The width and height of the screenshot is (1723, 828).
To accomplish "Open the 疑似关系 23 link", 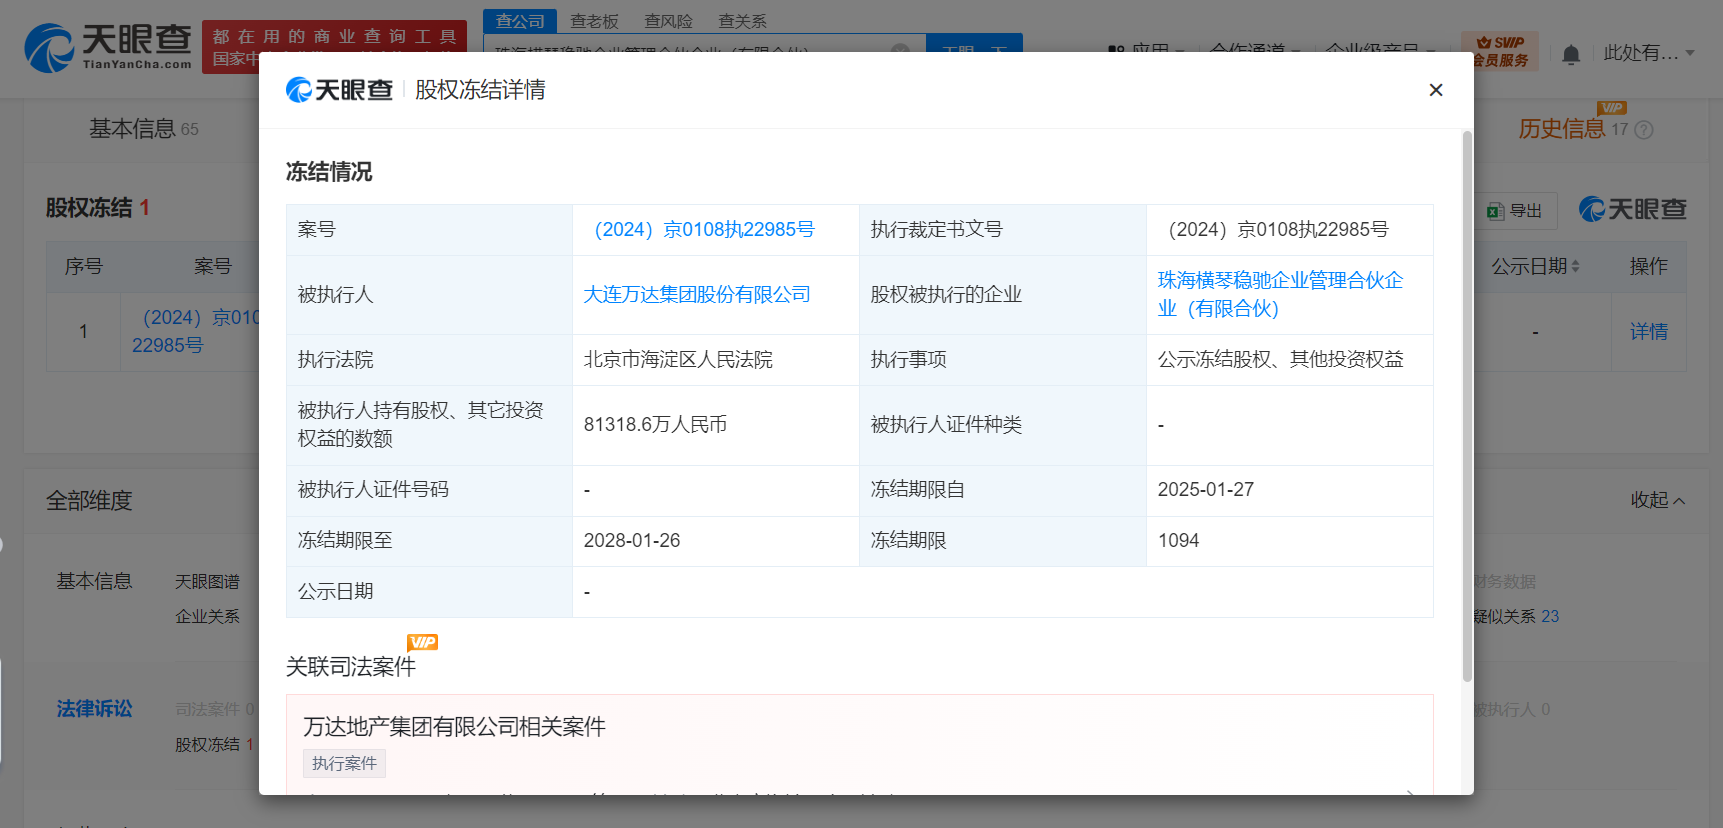I will [1516, 617].
